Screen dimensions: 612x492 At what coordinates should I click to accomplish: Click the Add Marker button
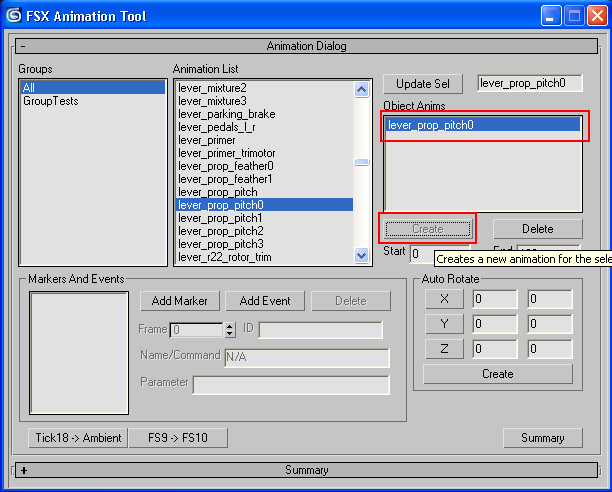180,301
